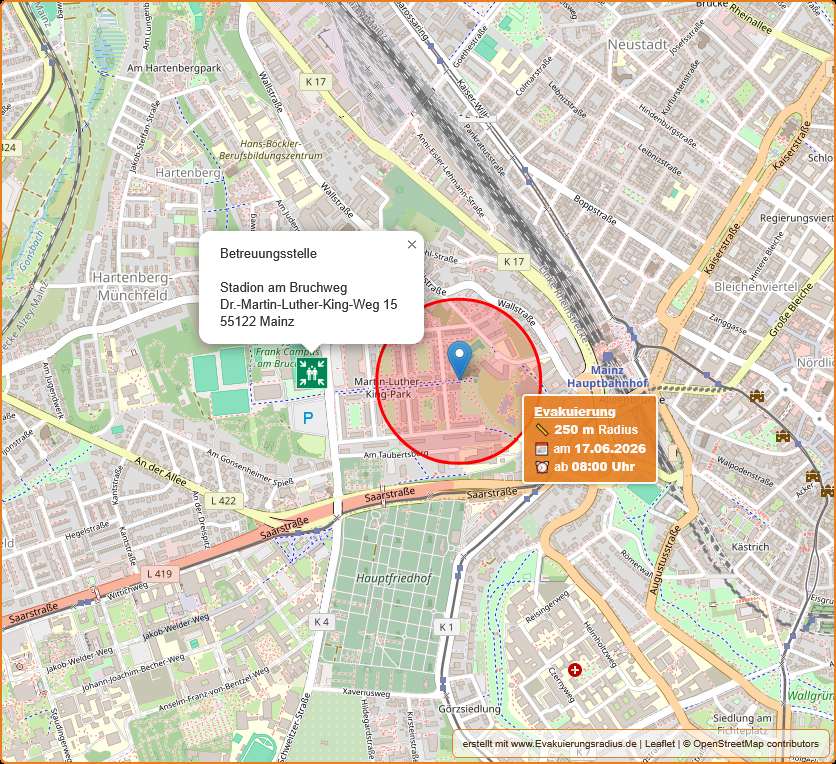Click the ruler icon beside 250 m Radius
Image resolution: width=836 pixels, height=764 pixels.
542,430
